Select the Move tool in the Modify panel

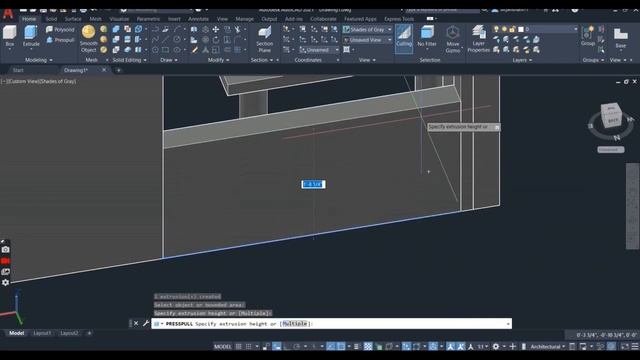point(216,29)
